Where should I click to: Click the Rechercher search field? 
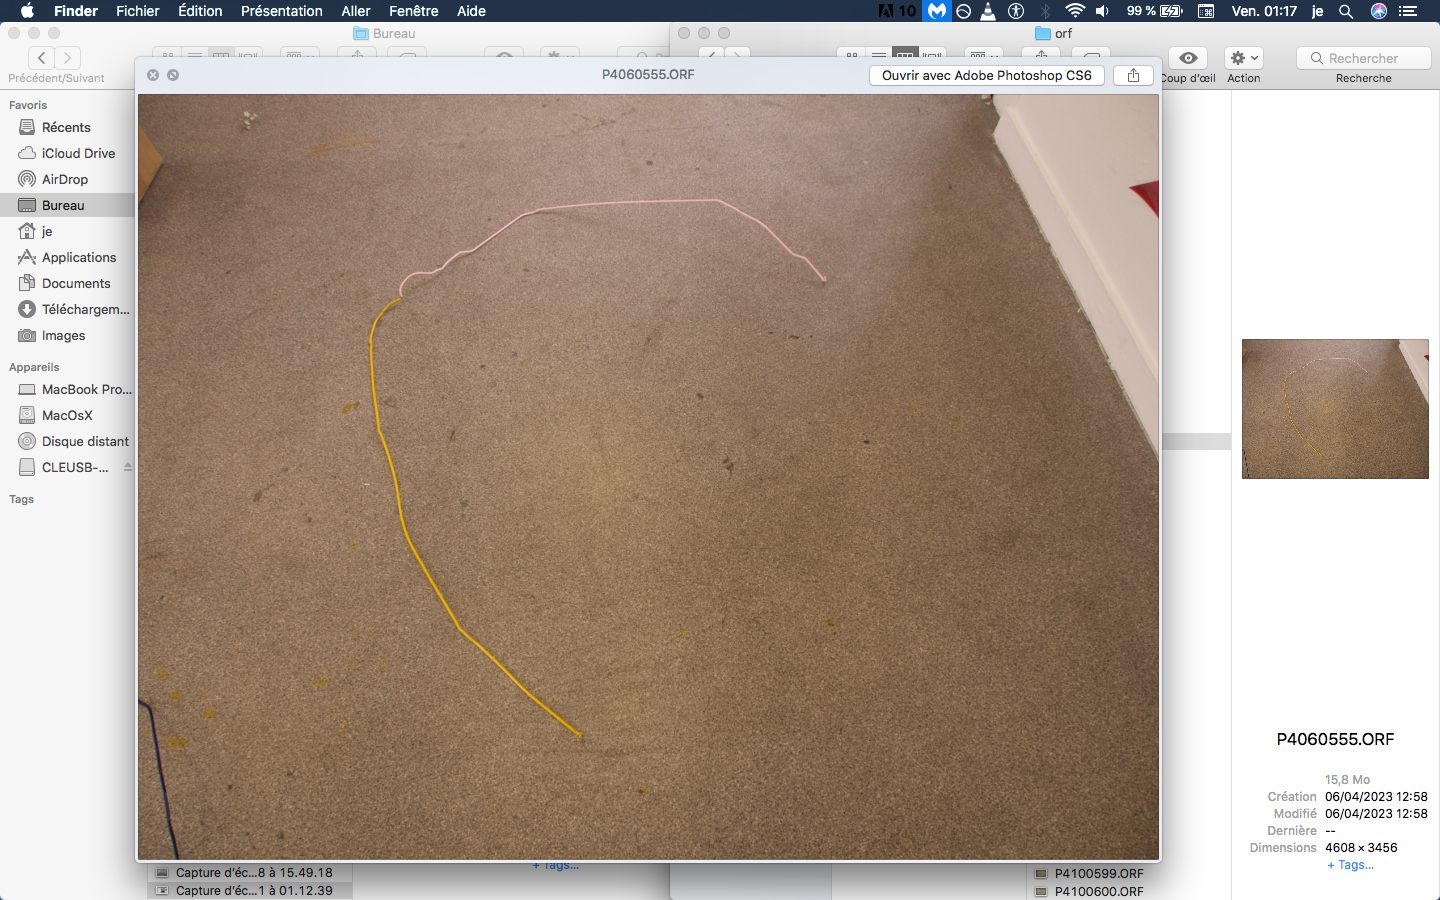(1364, 58)
